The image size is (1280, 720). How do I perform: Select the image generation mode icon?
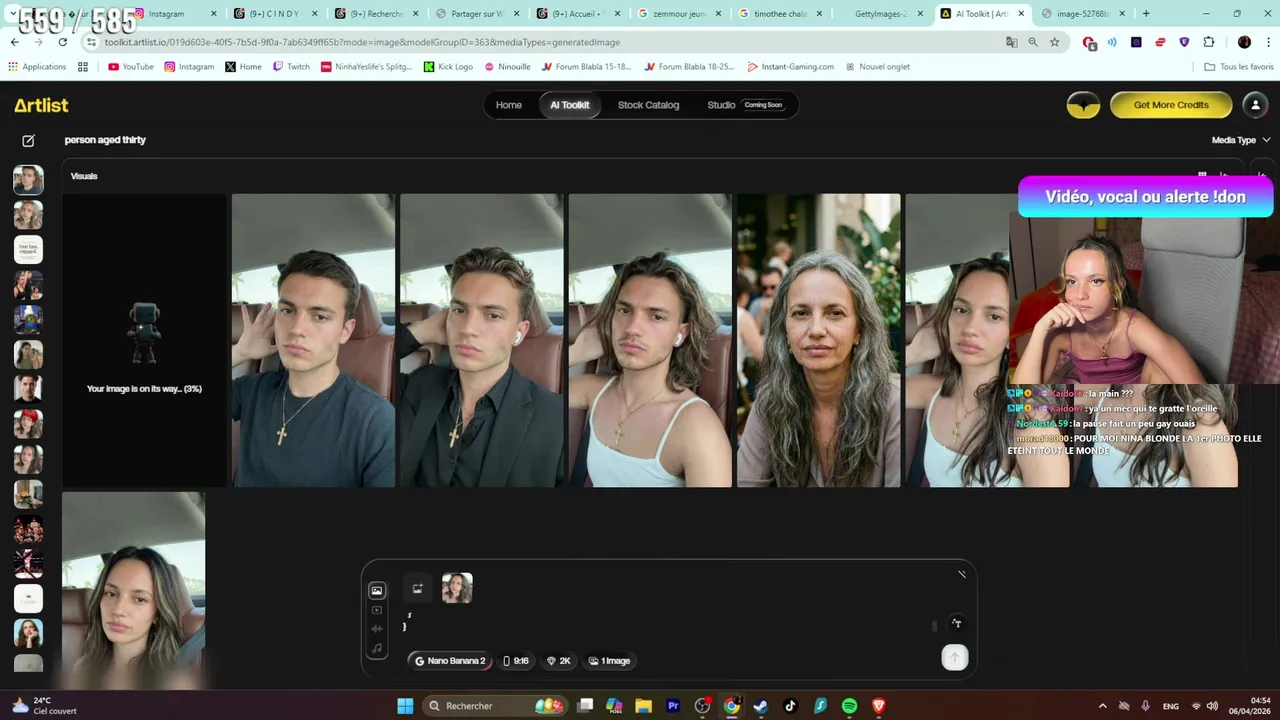tap(377, 591)
